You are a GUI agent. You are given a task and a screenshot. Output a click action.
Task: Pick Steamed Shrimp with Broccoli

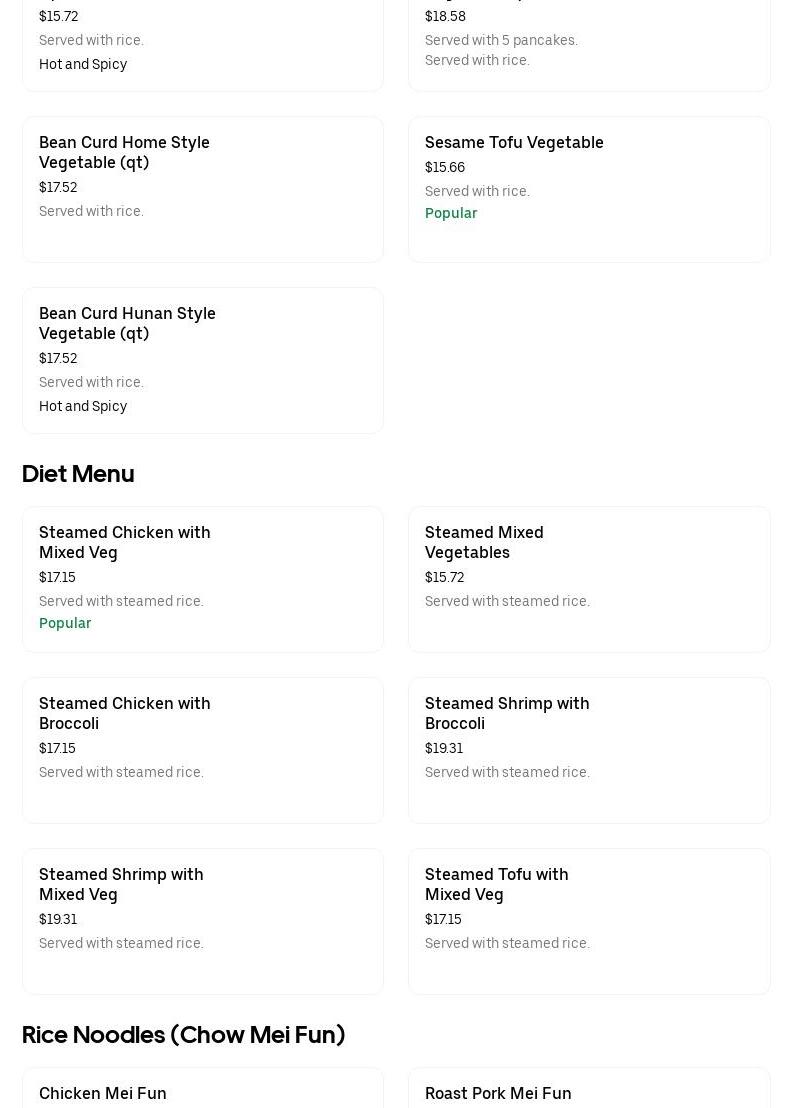coord(507,713)
